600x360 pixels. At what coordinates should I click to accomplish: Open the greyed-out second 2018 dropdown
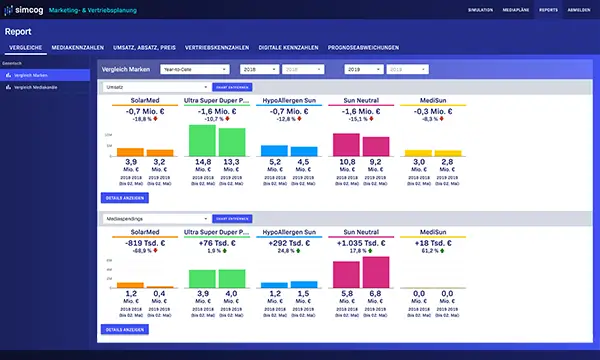[x=303, y=69]
